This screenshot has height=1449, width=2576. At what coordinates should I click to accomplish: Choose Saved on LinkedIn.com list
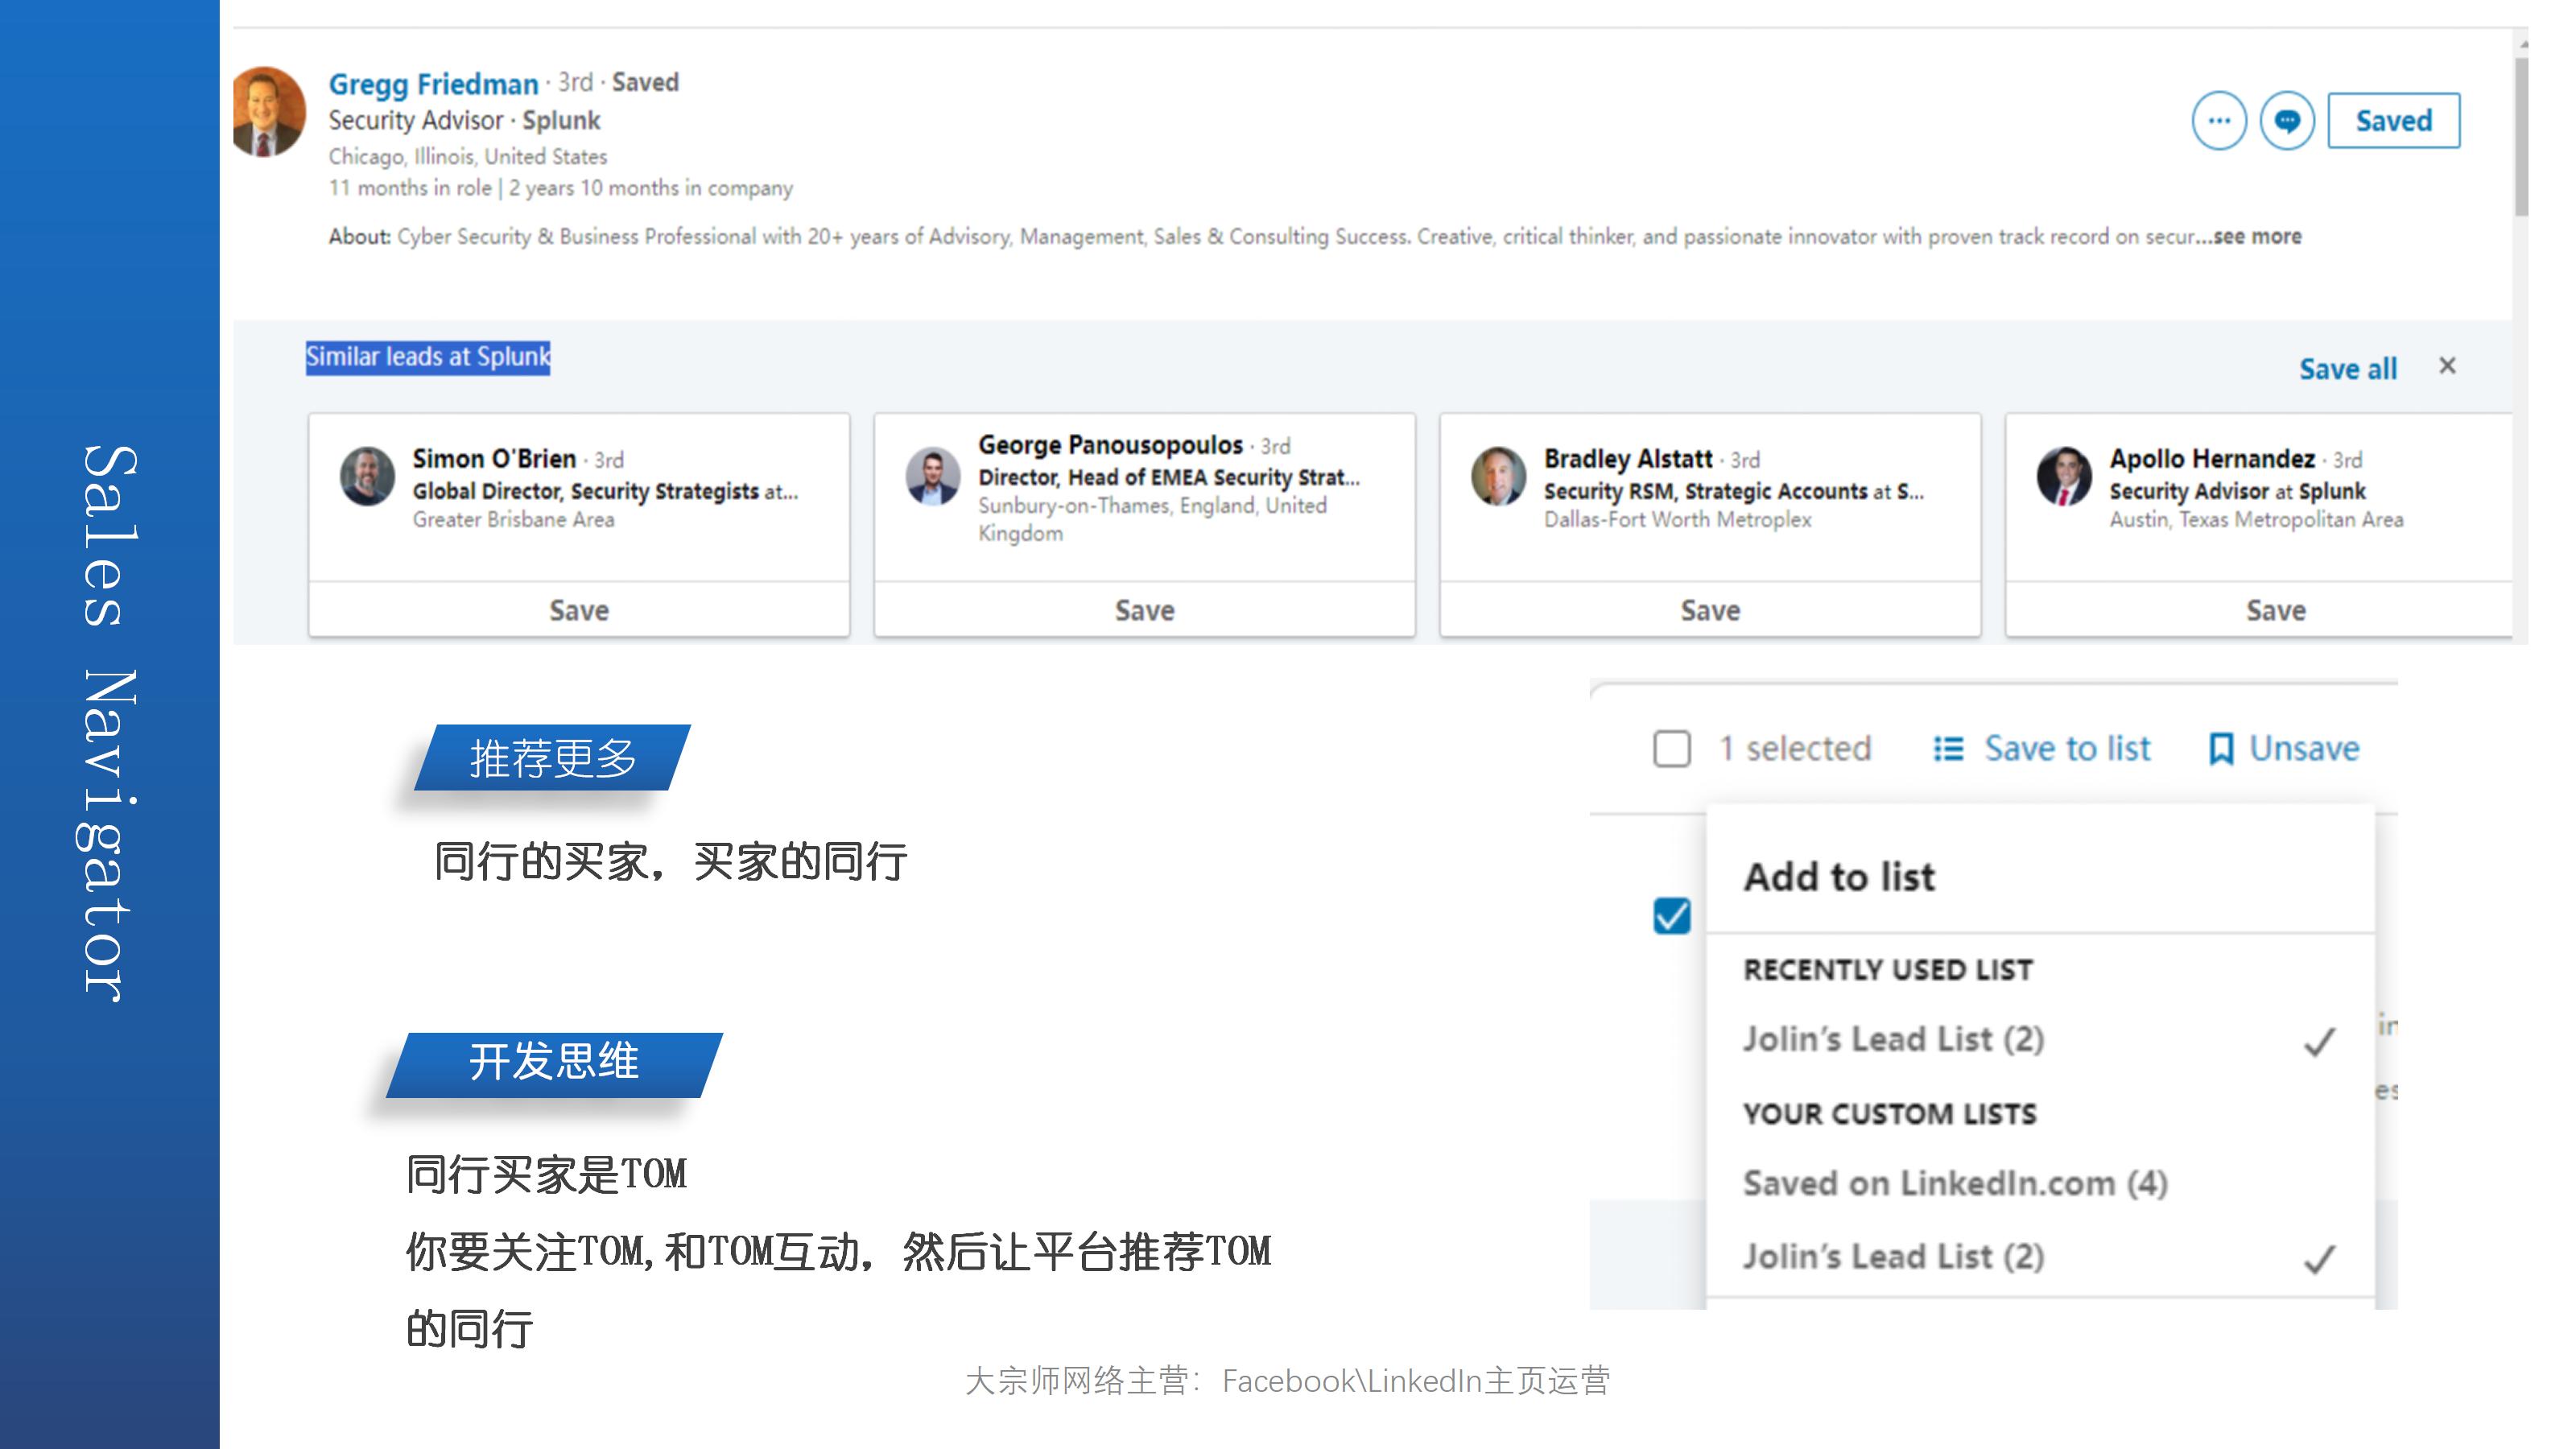pyautogui.click(x=1955, y=1184)
